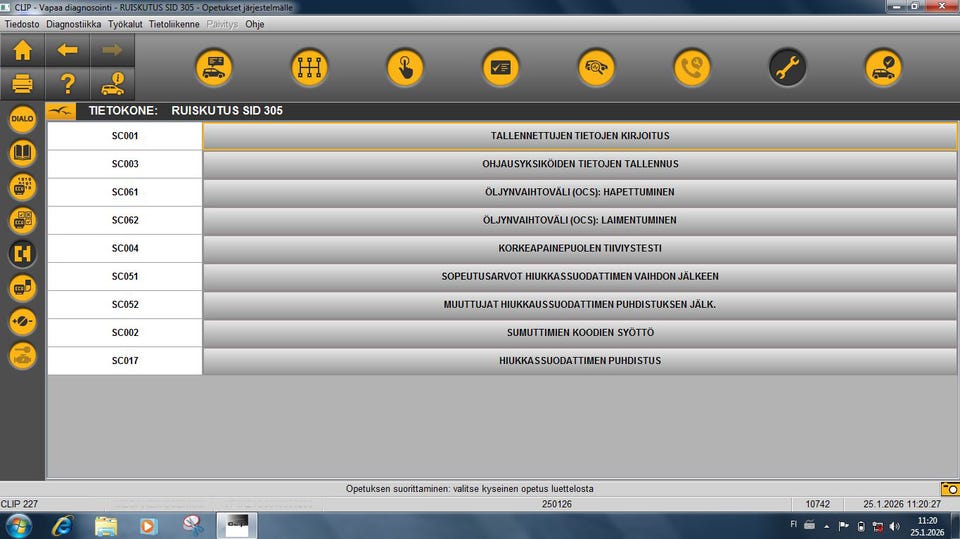Image resolution: width=960 pixels, height=539 pixels.
Task: Click the 10742 status bar value
Action: [817, 504]
